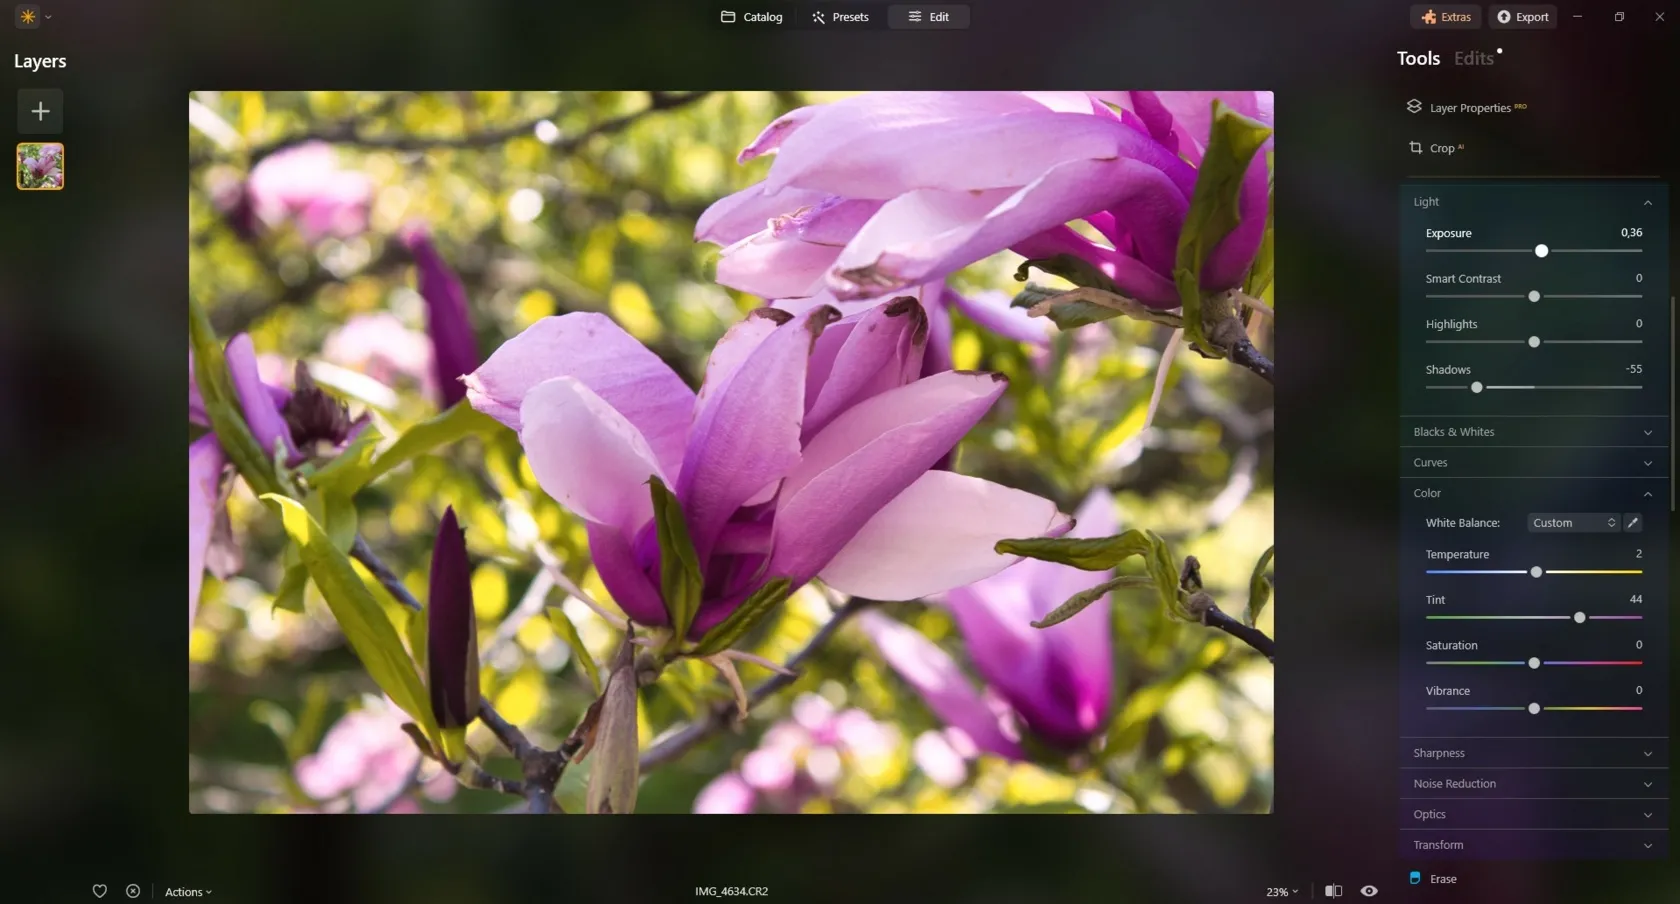Open the Extras puzzle icon button
Screen dimensions: 1680x904
pos(1446,17)
